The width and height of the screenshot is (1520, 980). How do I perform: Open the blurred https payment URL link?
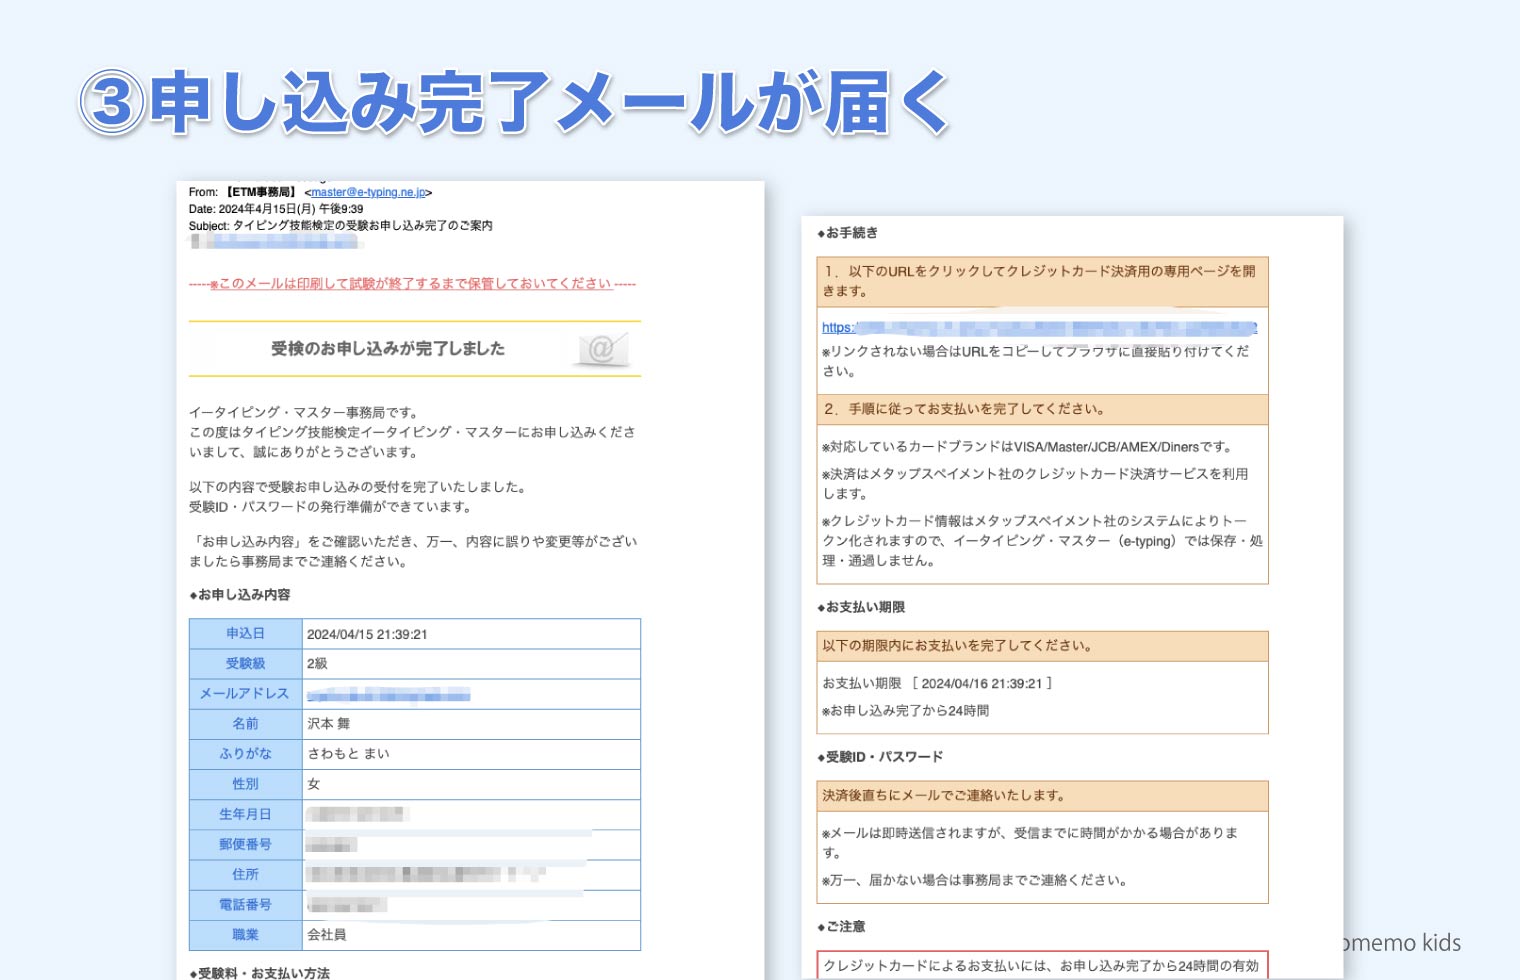pyautogui.click(x=1039, y=328)
